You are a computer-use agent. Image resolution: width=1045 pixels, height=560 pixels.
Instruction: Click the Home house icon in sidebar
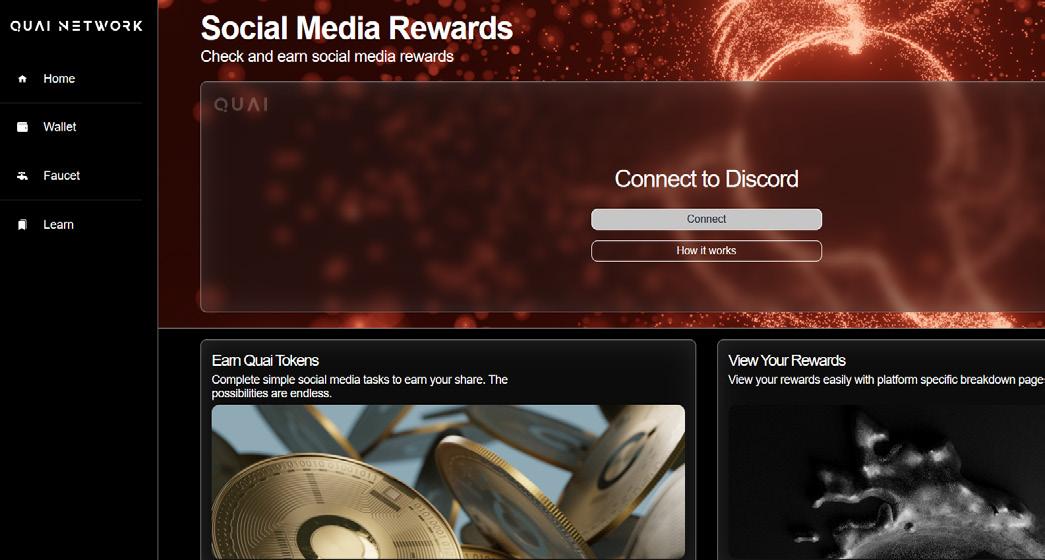click(23, 79)
